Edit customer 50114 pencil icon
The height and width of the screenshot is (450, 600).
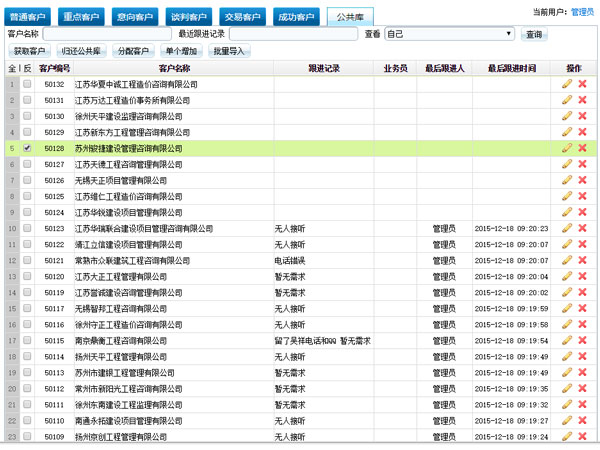point(567,357)
